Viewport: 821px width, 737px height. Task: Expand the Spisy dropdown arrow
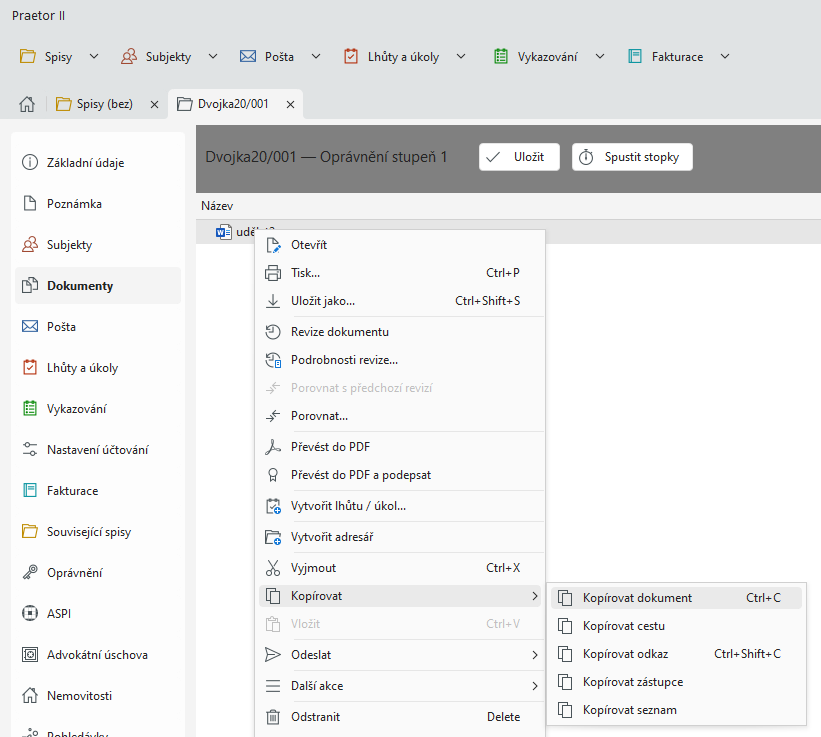pyautogui.click(x=94, y=56)
